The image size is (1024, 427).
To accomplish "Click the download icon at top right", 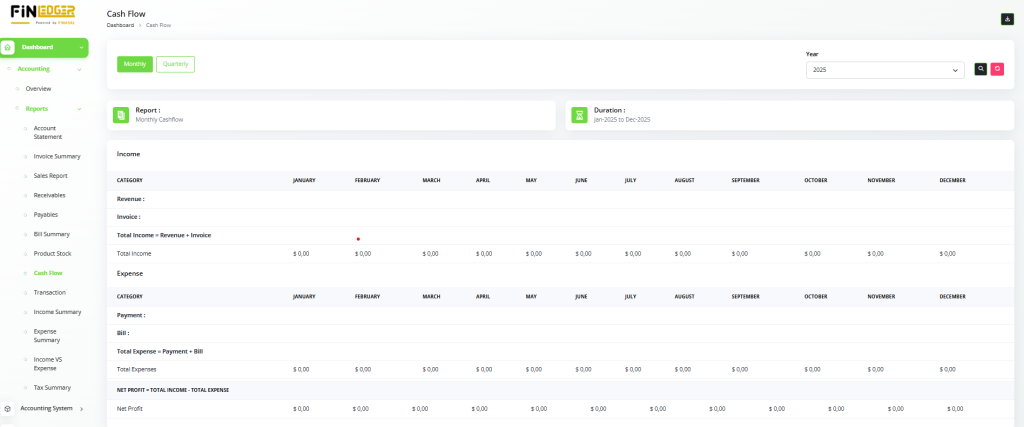I will click(1007, 18).
